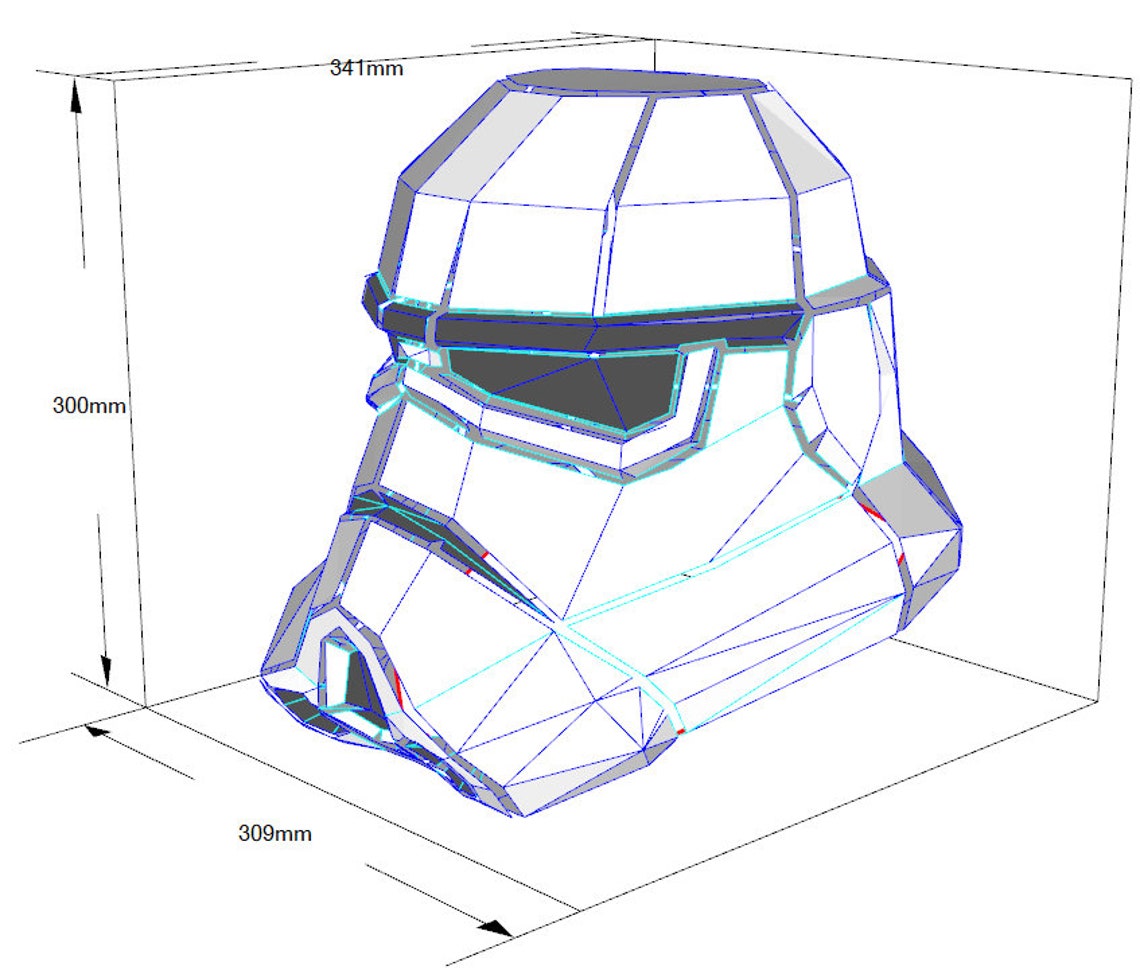
Task: Click the 300mm height dimension label
Action: coord(89,406)
